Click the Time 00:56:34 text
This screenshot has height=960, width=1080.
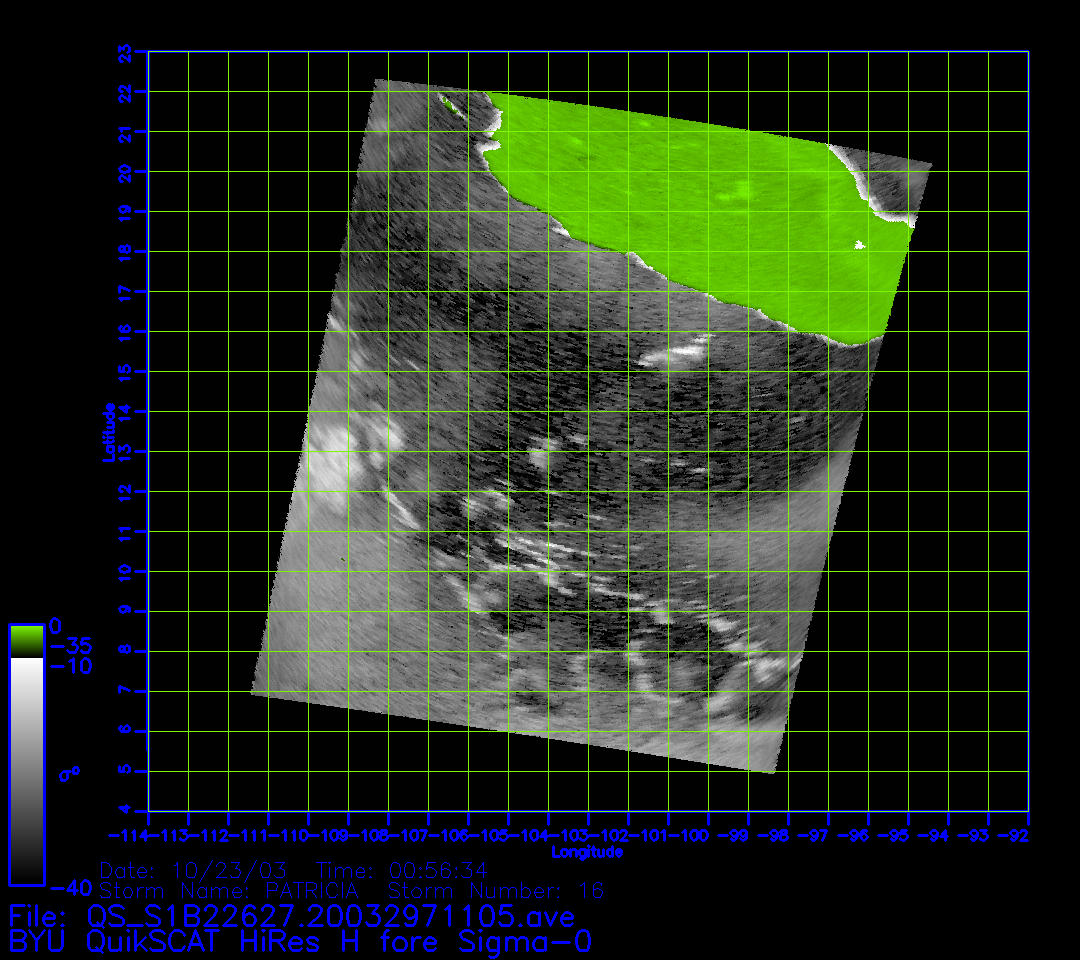(x=402, y=870)
